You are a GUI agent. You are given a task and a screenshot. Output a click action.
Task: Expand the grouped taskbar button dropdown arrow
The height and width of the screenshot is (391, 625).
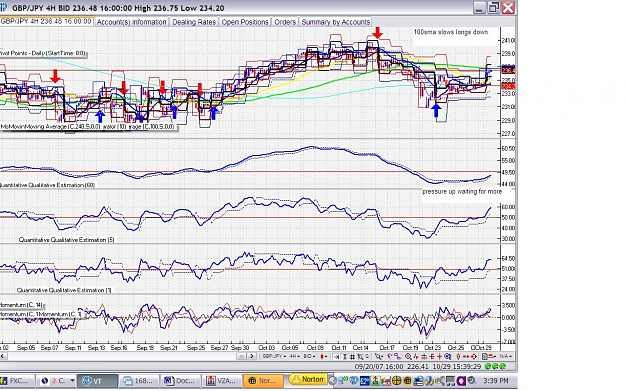(72, 381)
